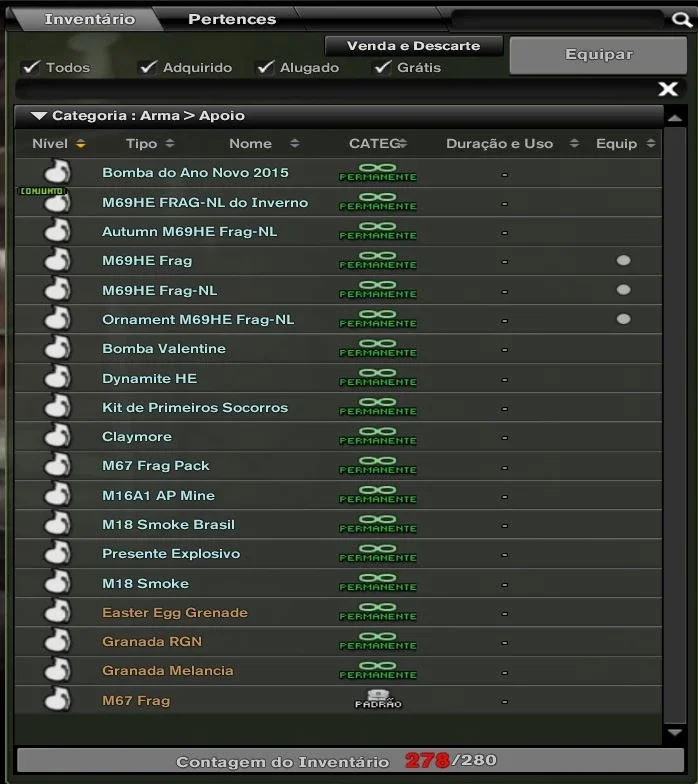Click icon beside Granada RGN
The width and height of the screenshot is (698, 784).
click(x=58, y=641)
